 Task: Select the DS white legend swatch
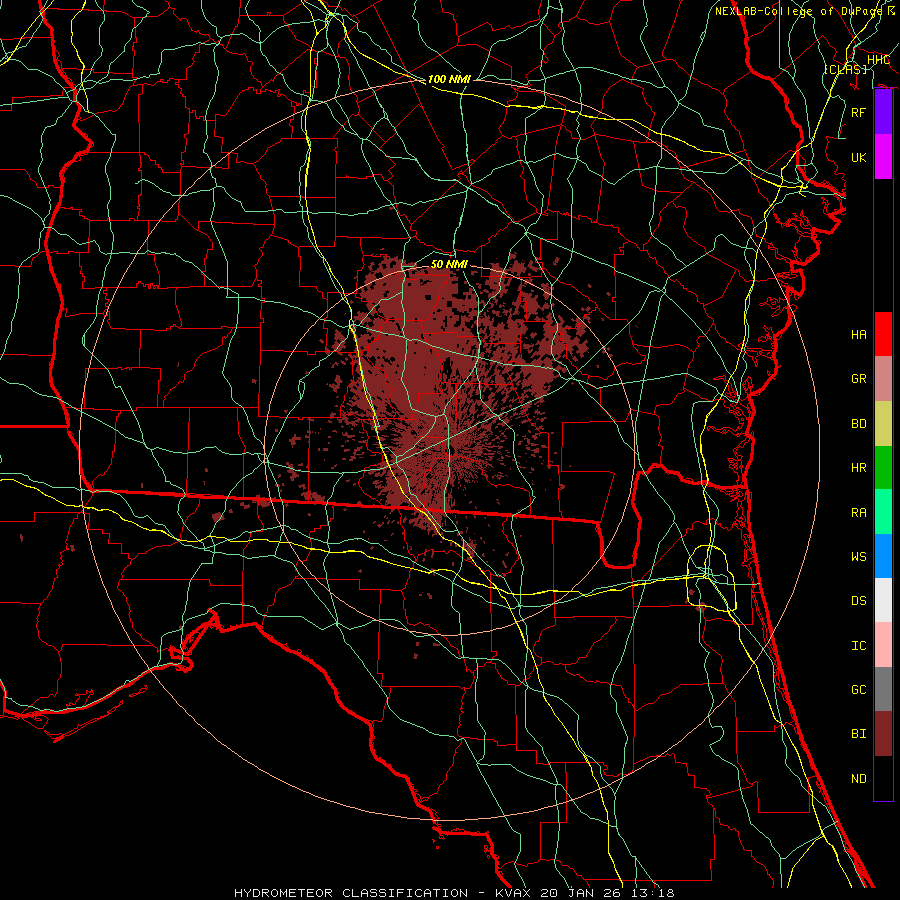click(x=883, y=600)
